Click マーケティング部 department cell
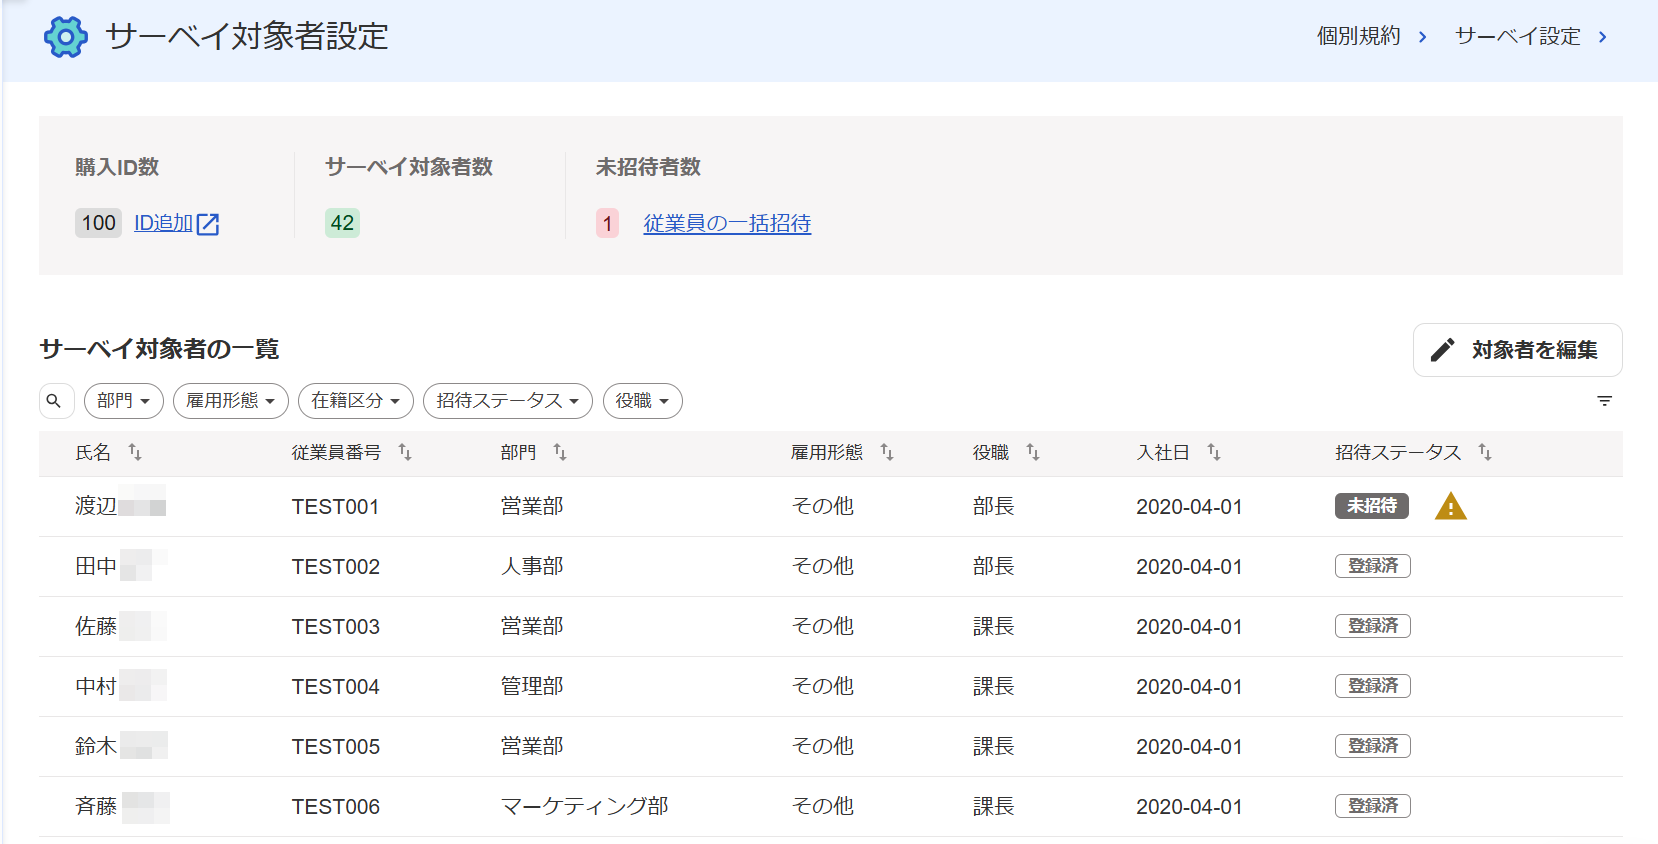The height and width of the screenshot is (844, 1658). 585,806
